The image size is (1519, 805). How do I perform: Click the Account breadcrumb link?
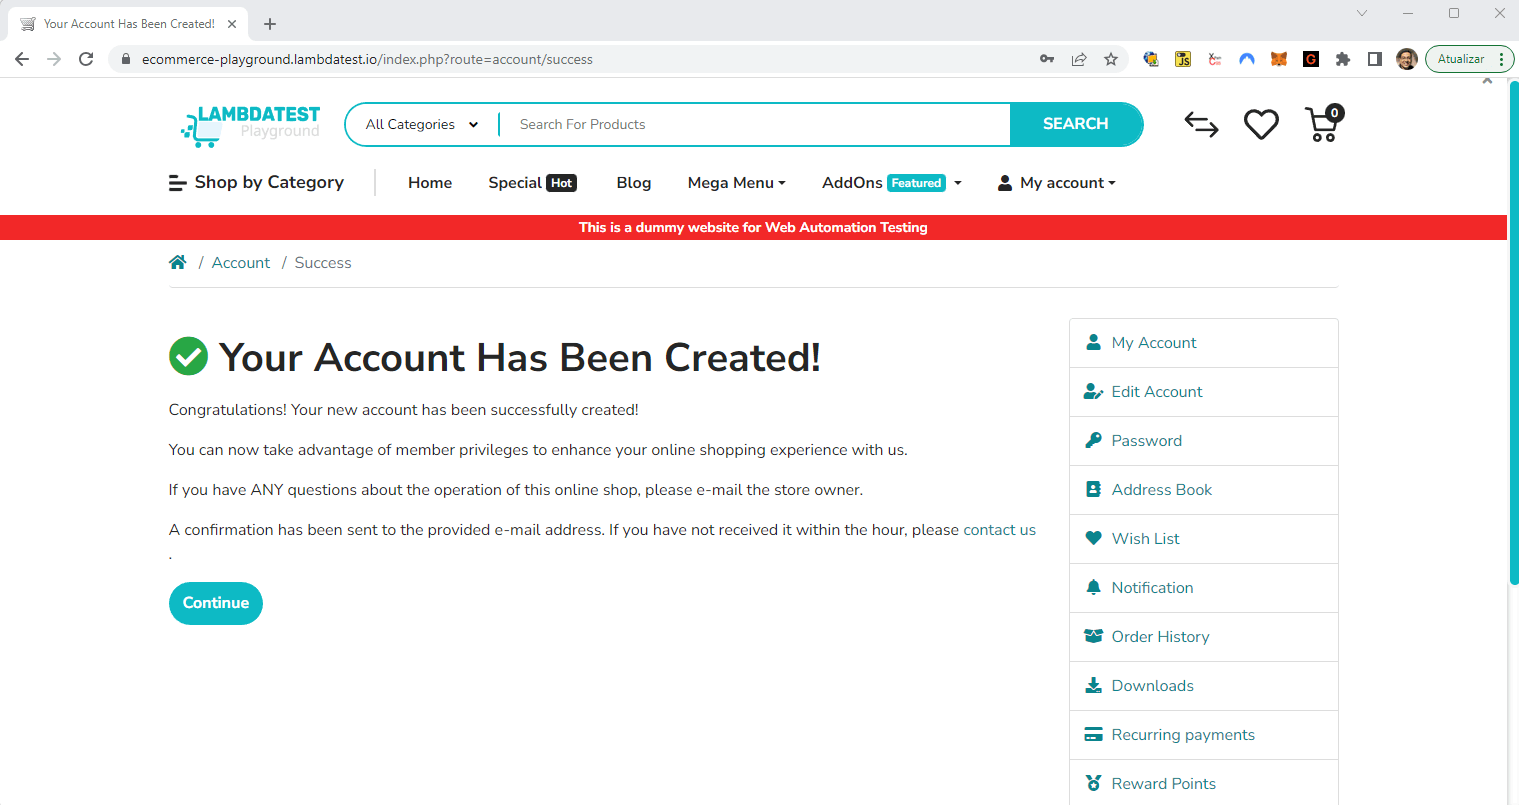pyautogui.click(x=240, y=261)
